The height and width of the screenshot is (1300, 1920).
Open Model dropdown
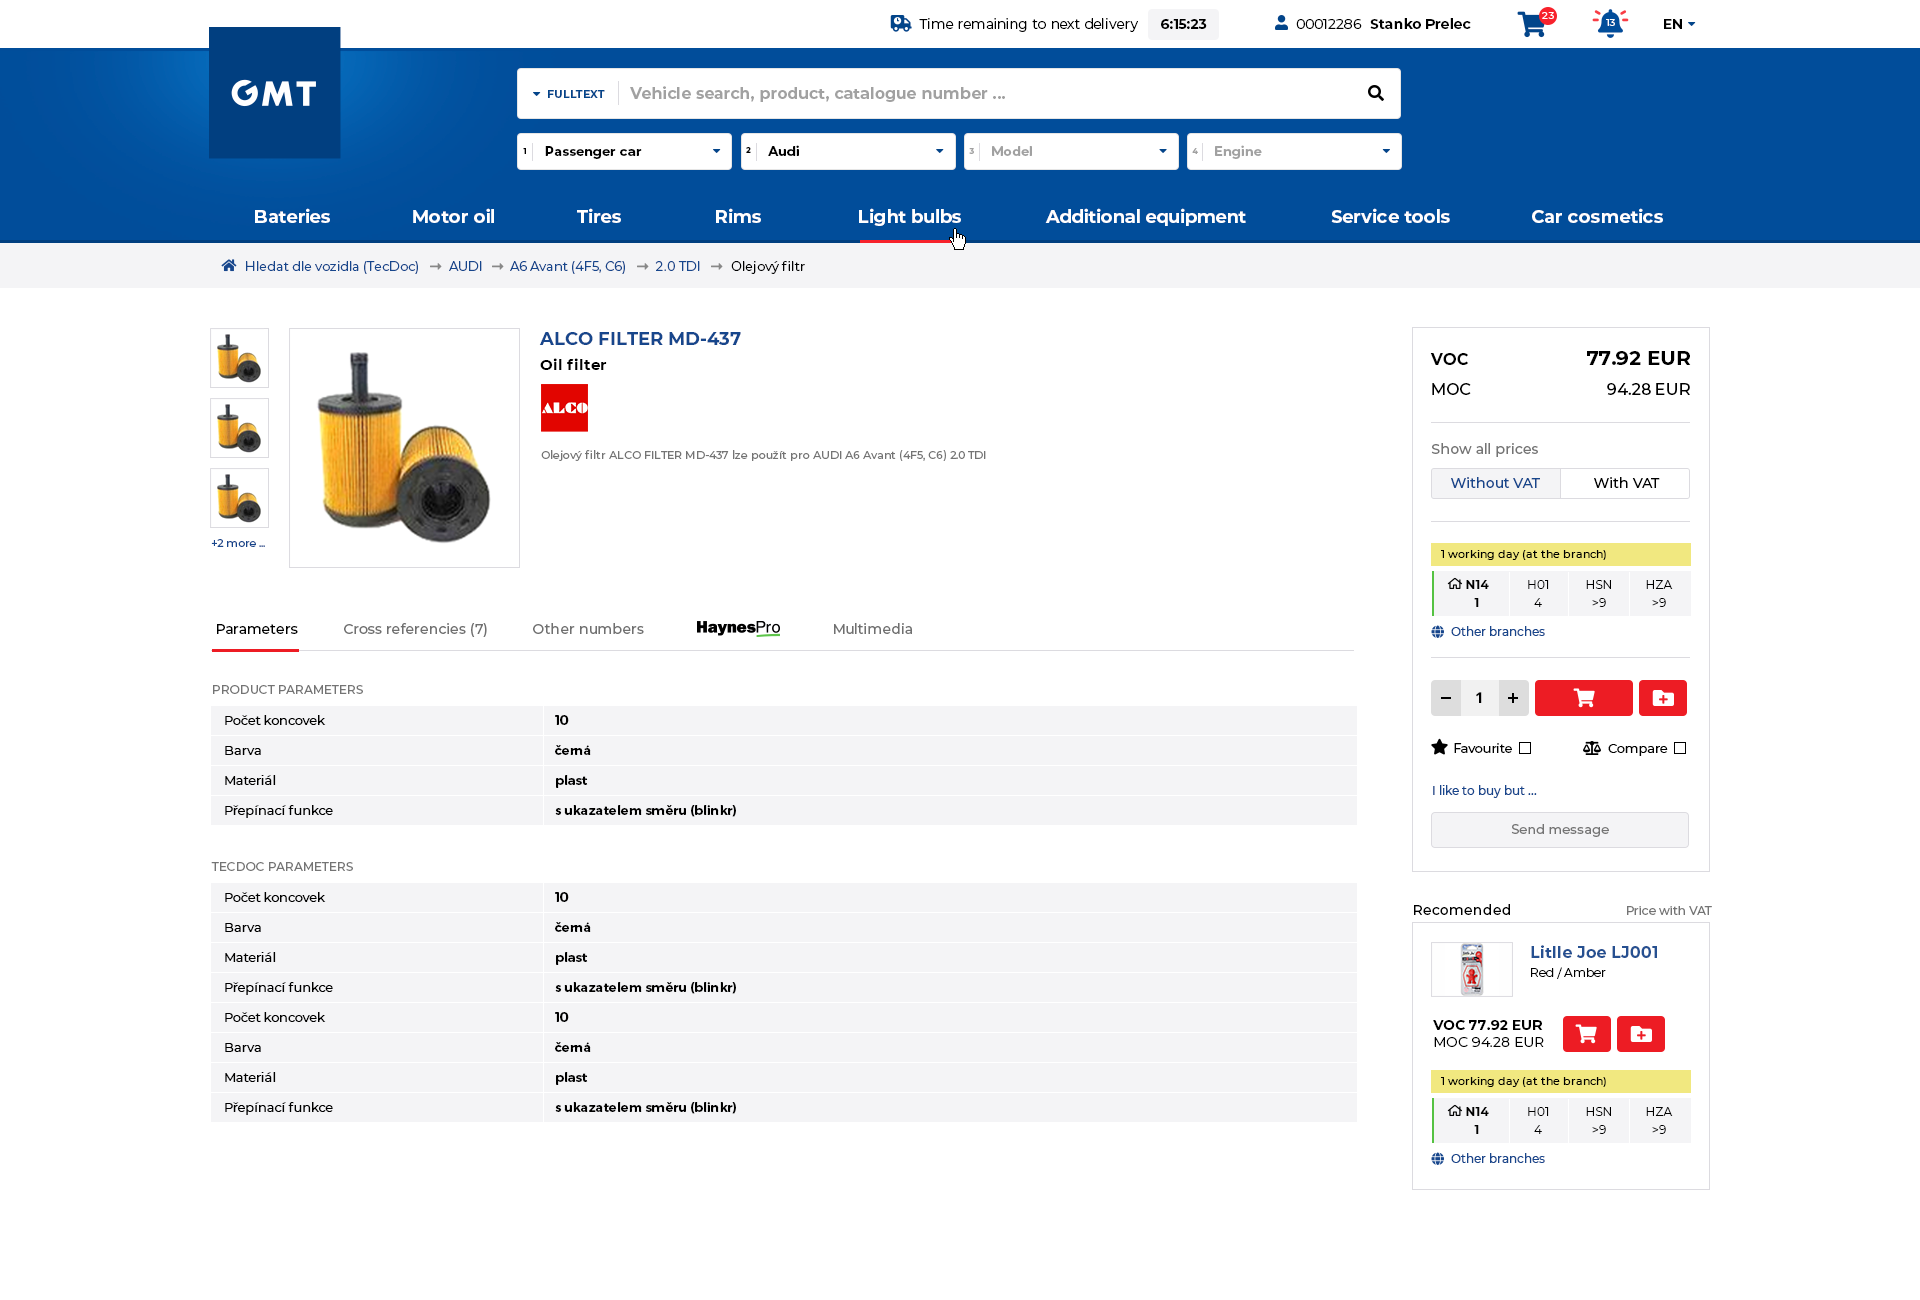coord(1071,151)
